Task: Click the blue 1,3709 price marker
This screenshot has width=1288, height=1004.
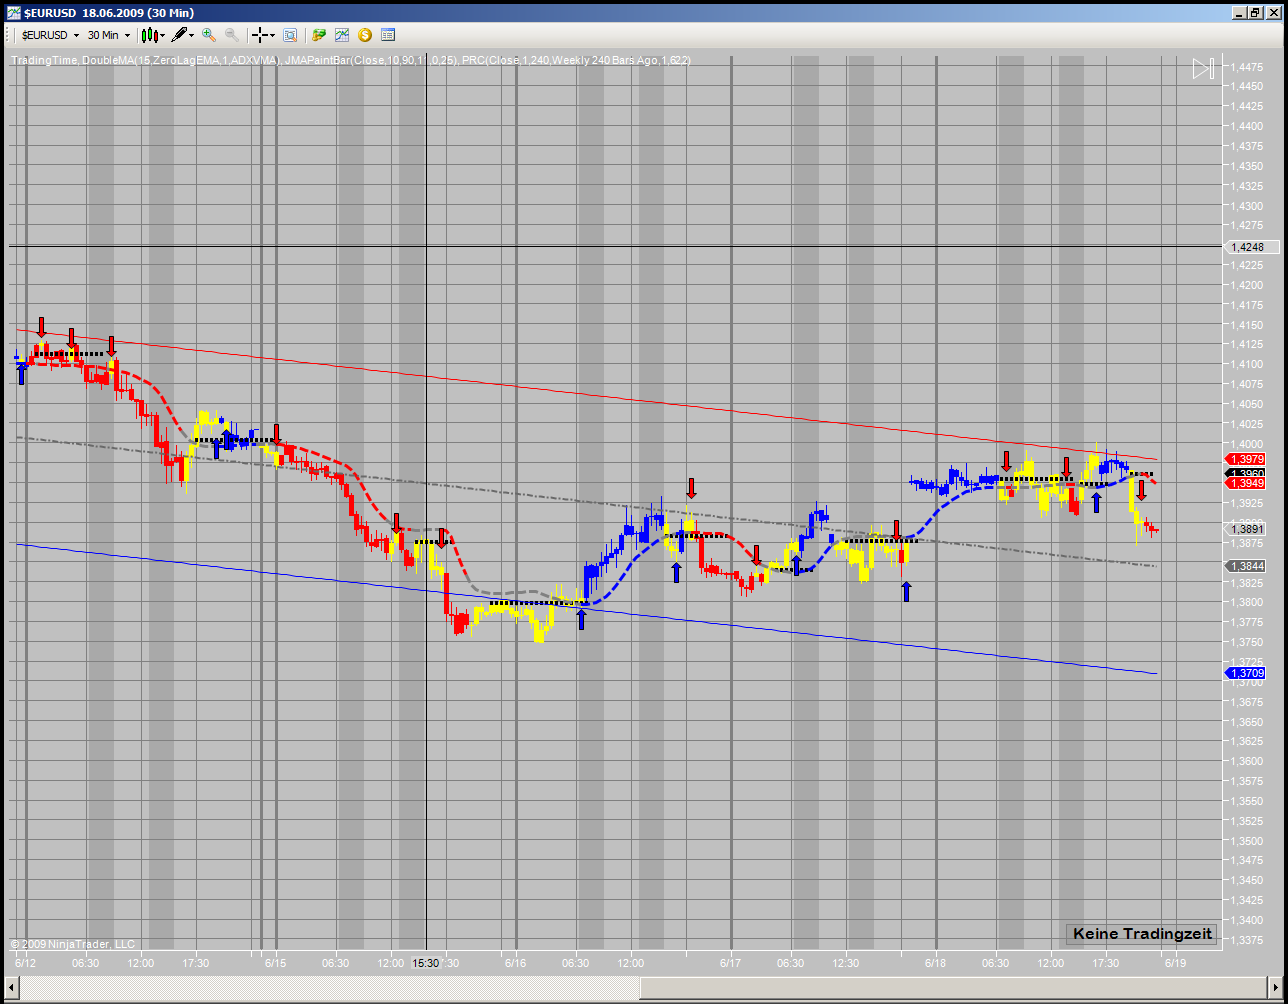Action: pyautogui.click(x=1247, y=674)
